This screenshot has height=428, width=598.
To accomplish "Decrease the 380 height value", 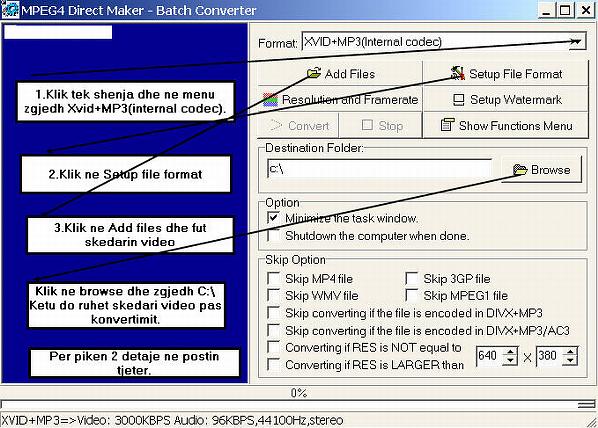I will click(x=570, y=360).
